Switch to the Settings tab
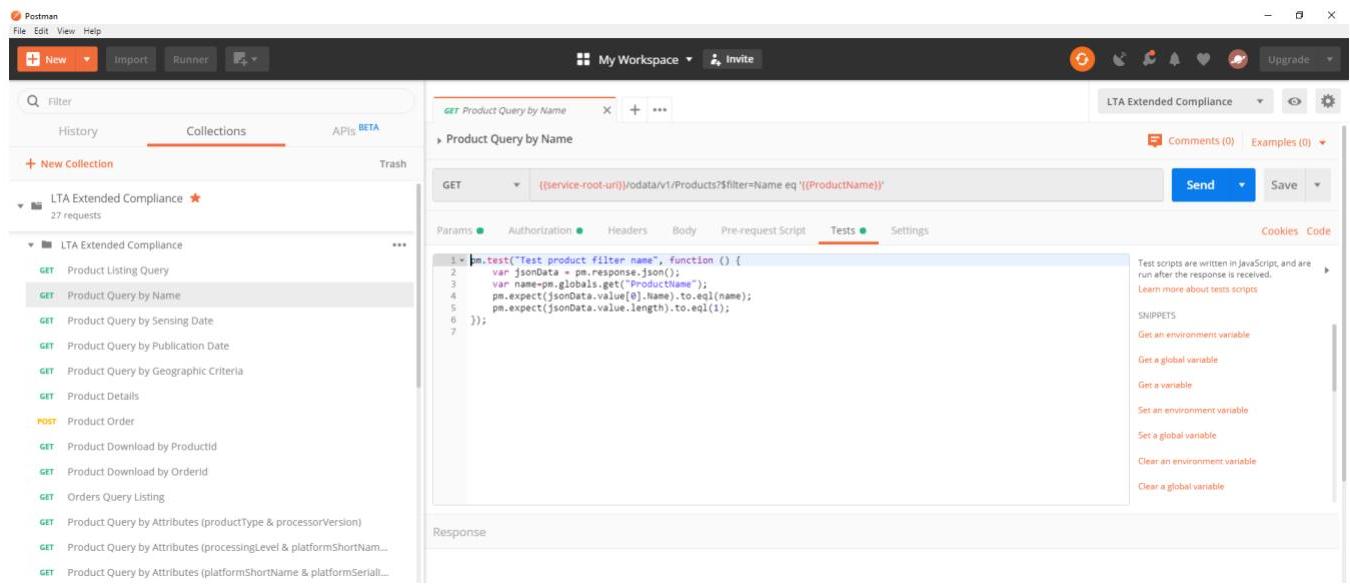1350x587 pixels. tap(909, 231)
